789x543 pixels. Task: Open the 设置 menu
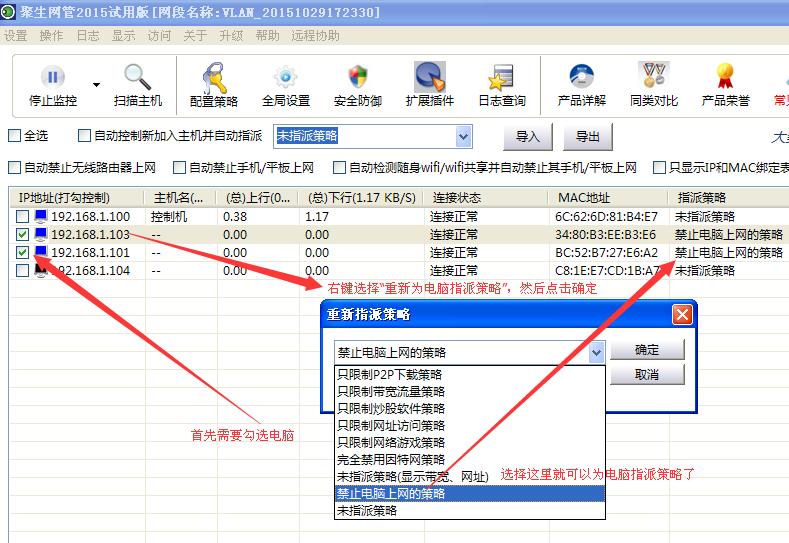point(15,35)
